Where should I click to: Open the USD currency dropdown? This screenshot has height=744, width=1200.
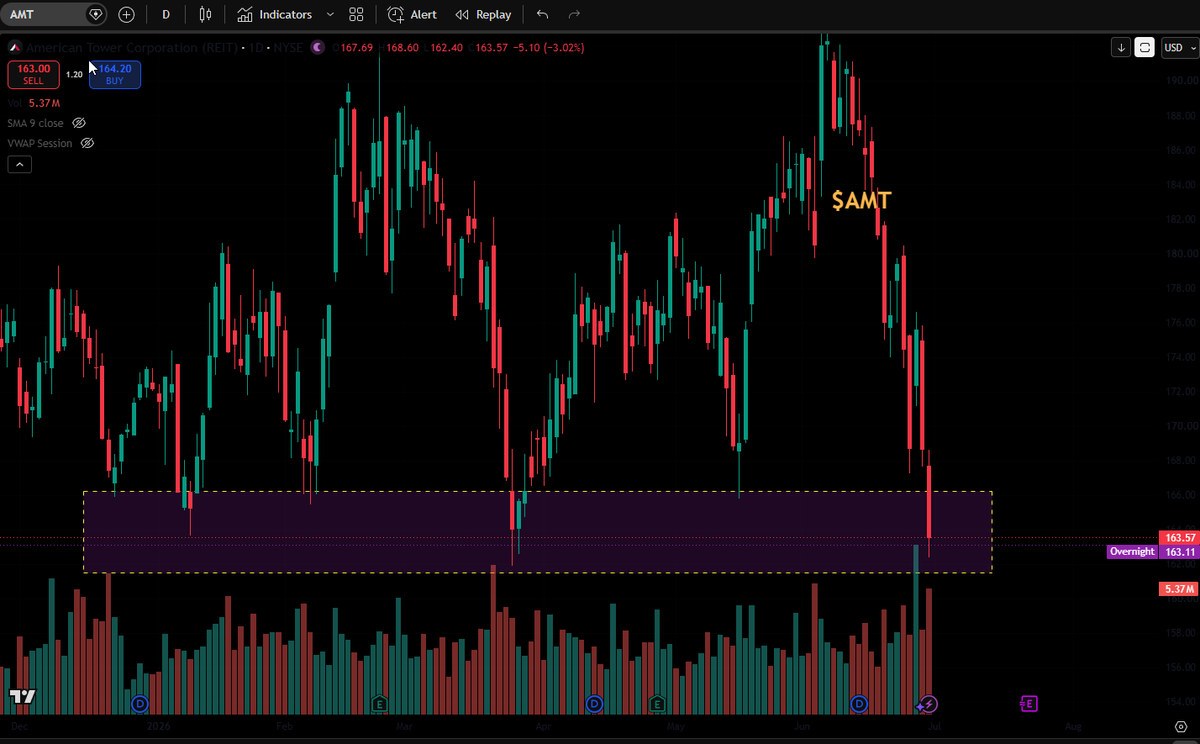tap(1179, 47)
